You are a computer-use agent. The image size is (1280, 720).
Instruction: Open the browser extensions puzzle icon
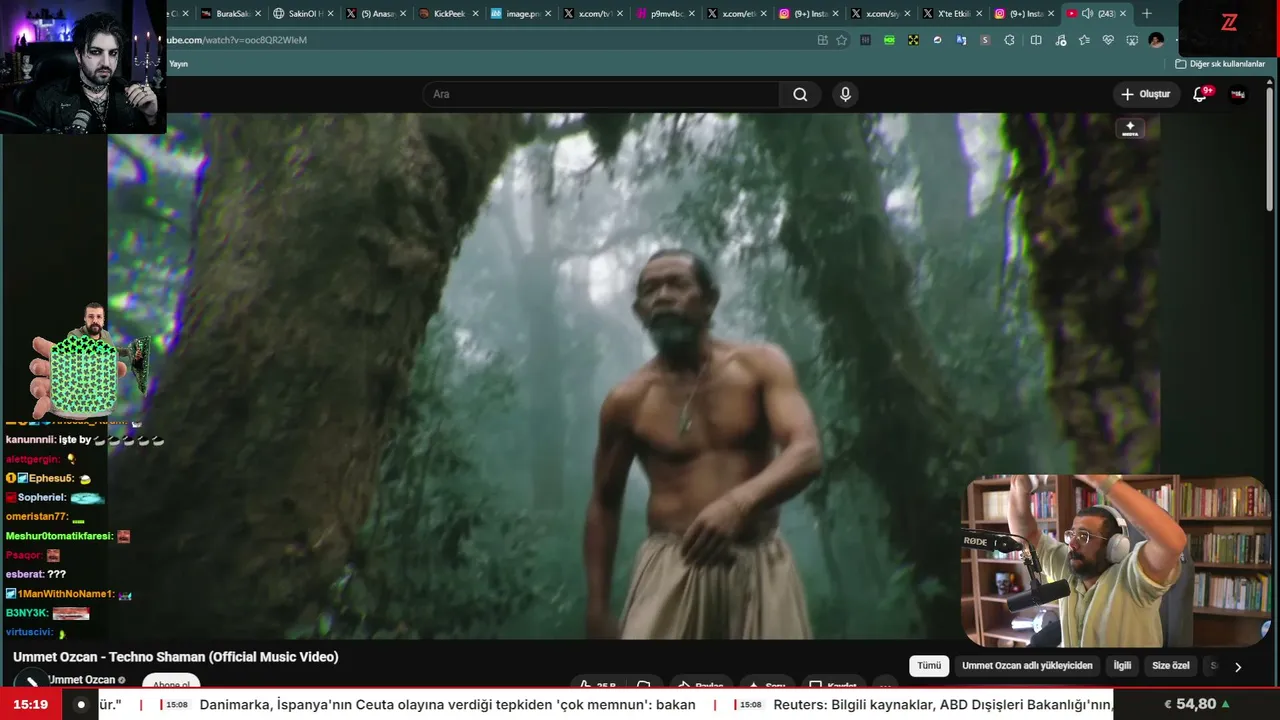(1009, 40)
